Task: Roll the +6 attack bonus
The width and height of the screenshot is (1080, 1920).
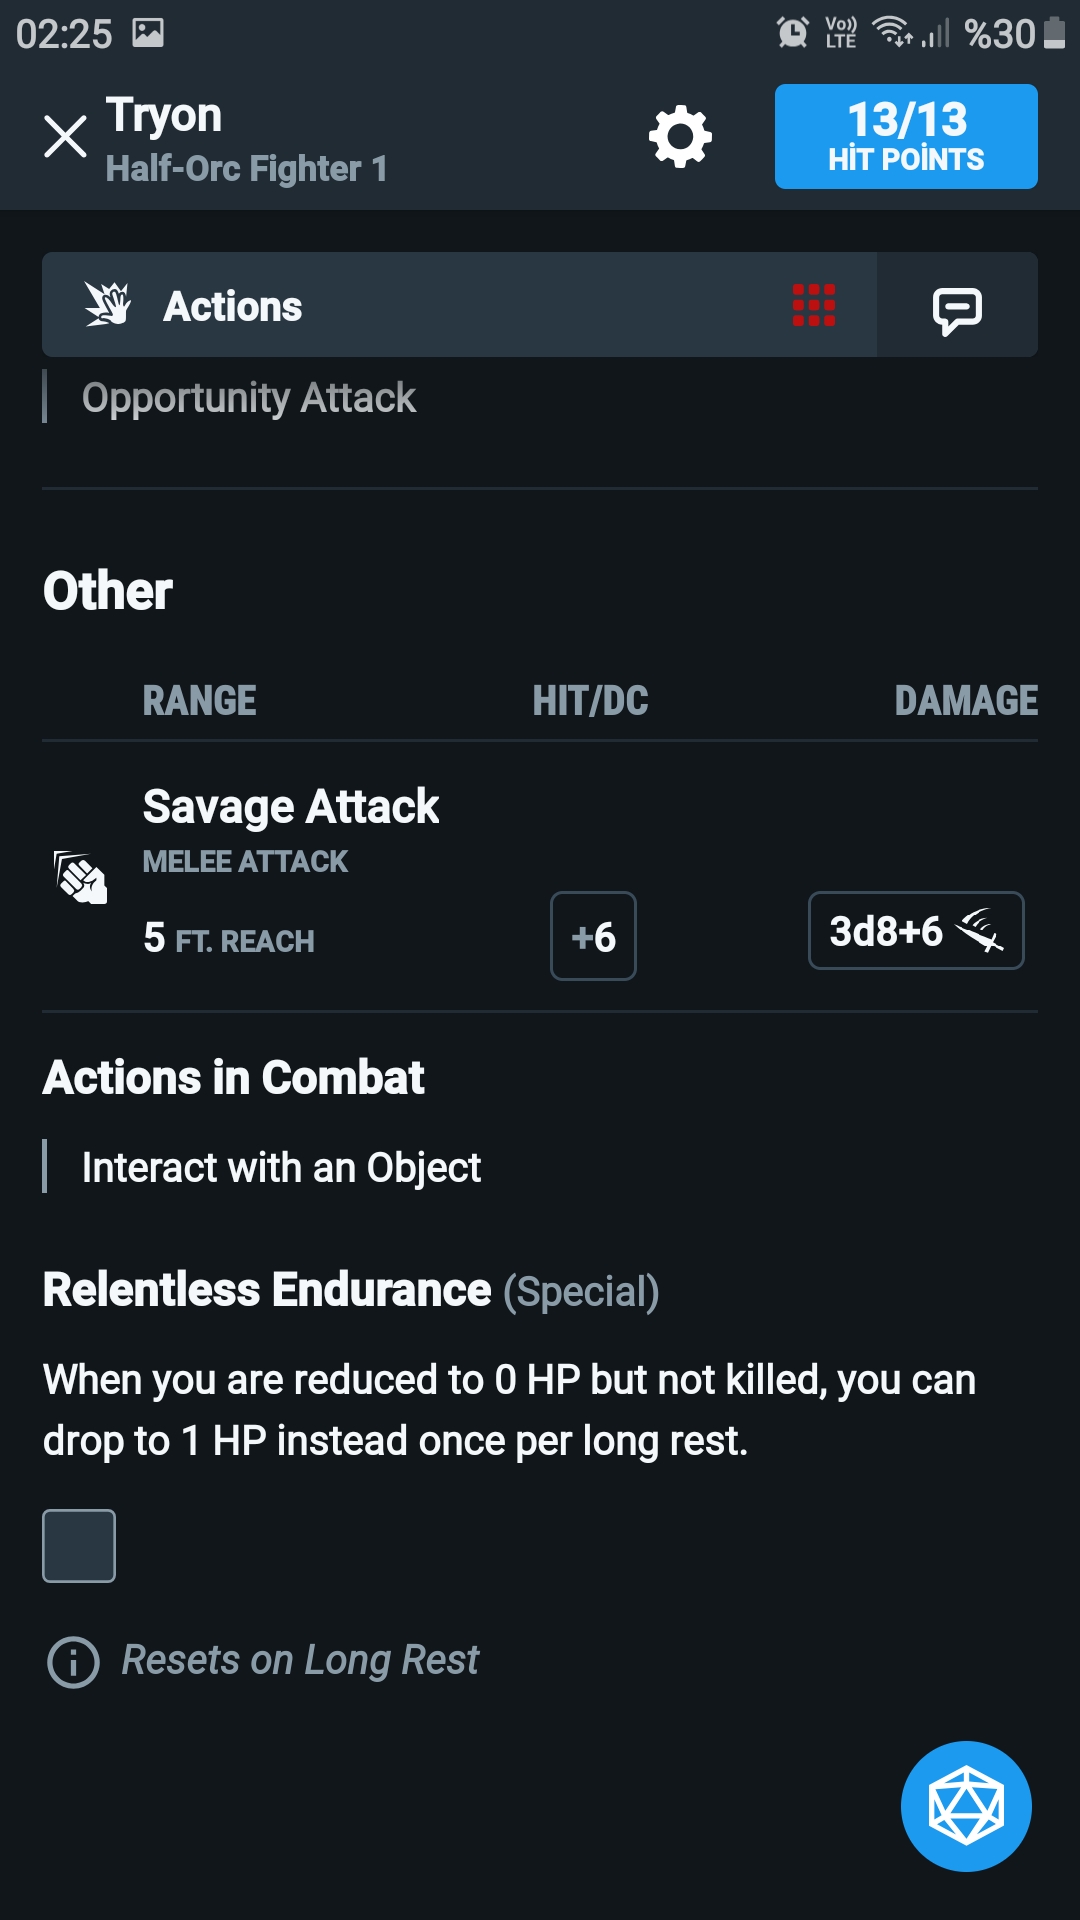Action: [x=592, y=936]
